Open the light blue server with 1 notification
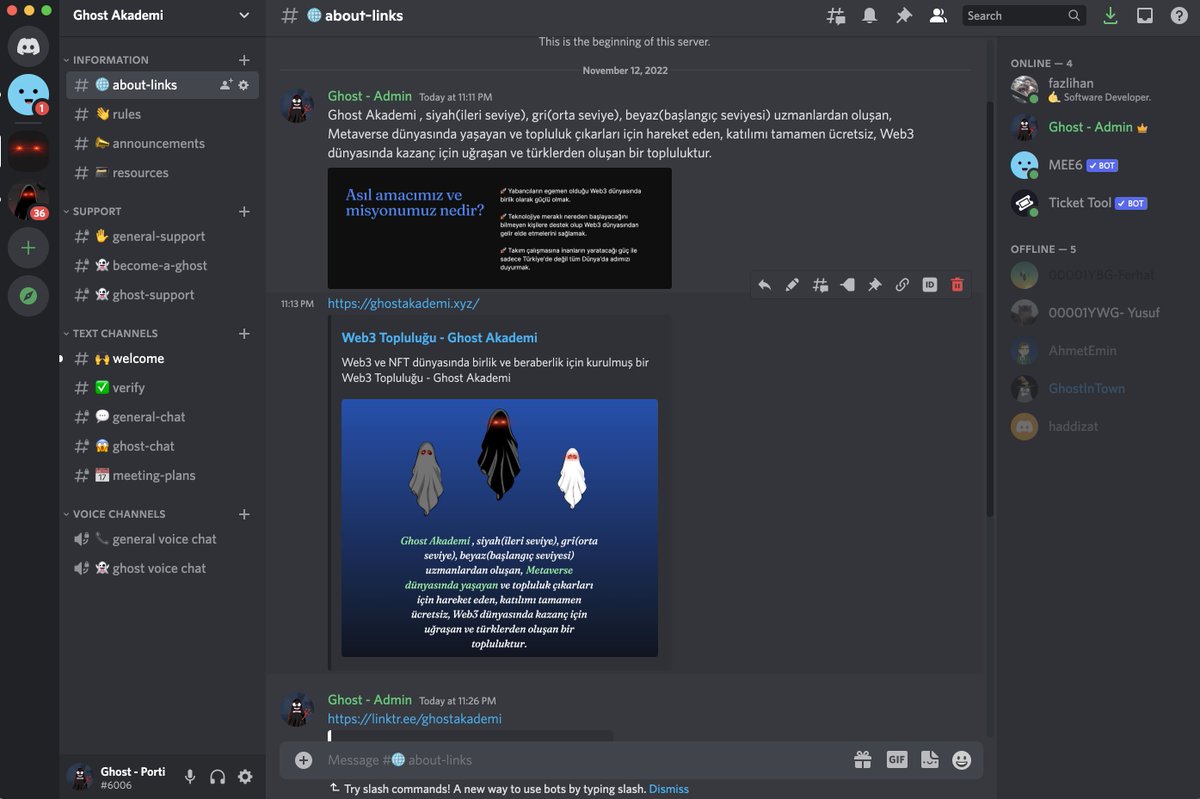Image resolution: width=1200 pixels, height=799 pixels. (x=28, y=95)
